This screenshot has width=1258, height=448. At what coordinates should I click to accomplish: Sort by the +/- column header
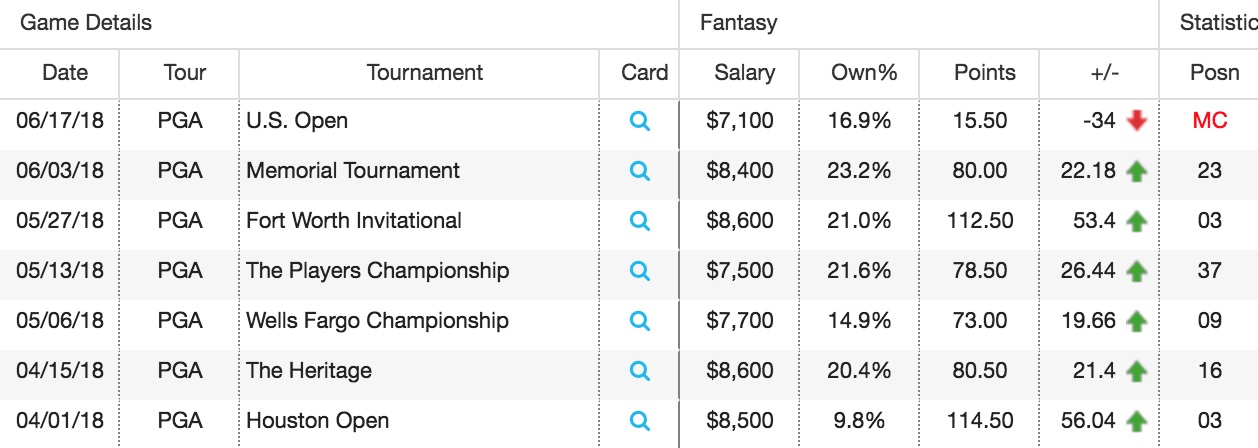point(1105,73)
